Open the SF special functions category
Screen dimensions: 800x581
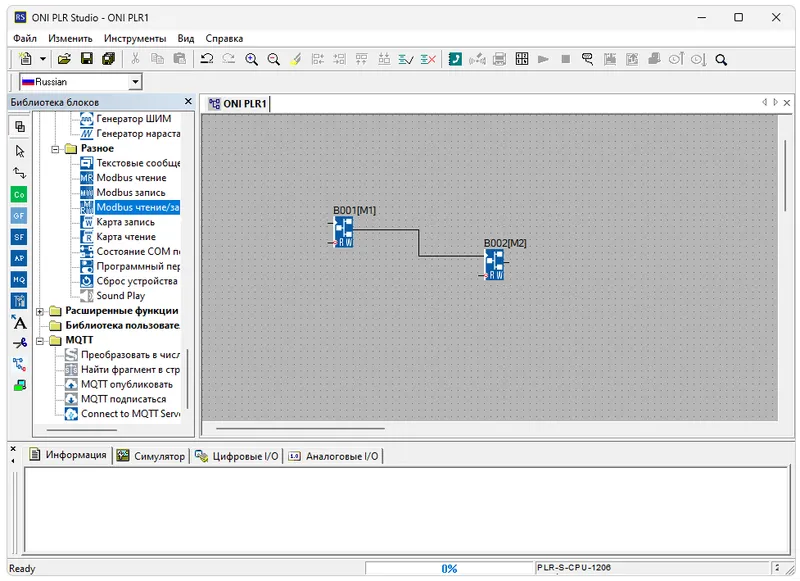(x=19, y=237)
